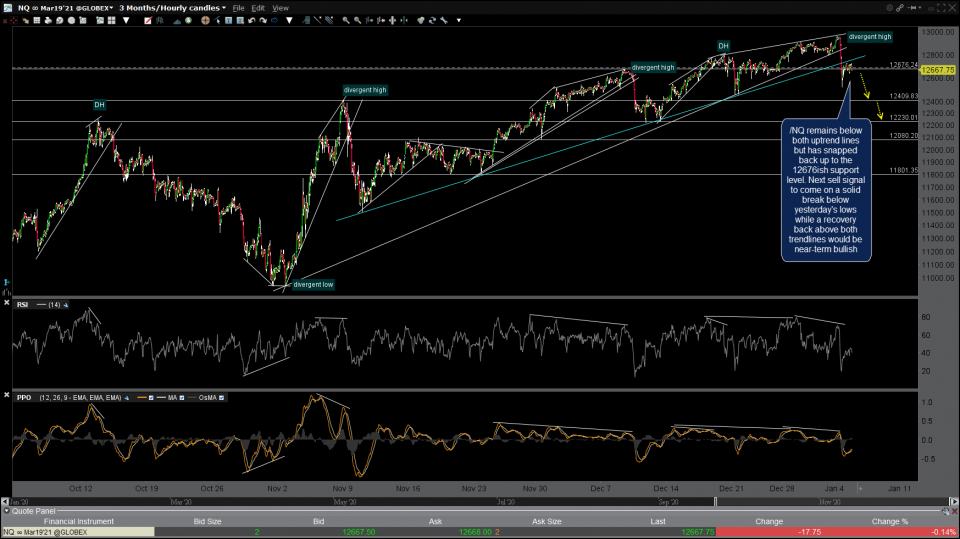The height and width of the screenshot is (539, 960).
Task: Click the Bid Size column header
Action: (x=208, y=521)
